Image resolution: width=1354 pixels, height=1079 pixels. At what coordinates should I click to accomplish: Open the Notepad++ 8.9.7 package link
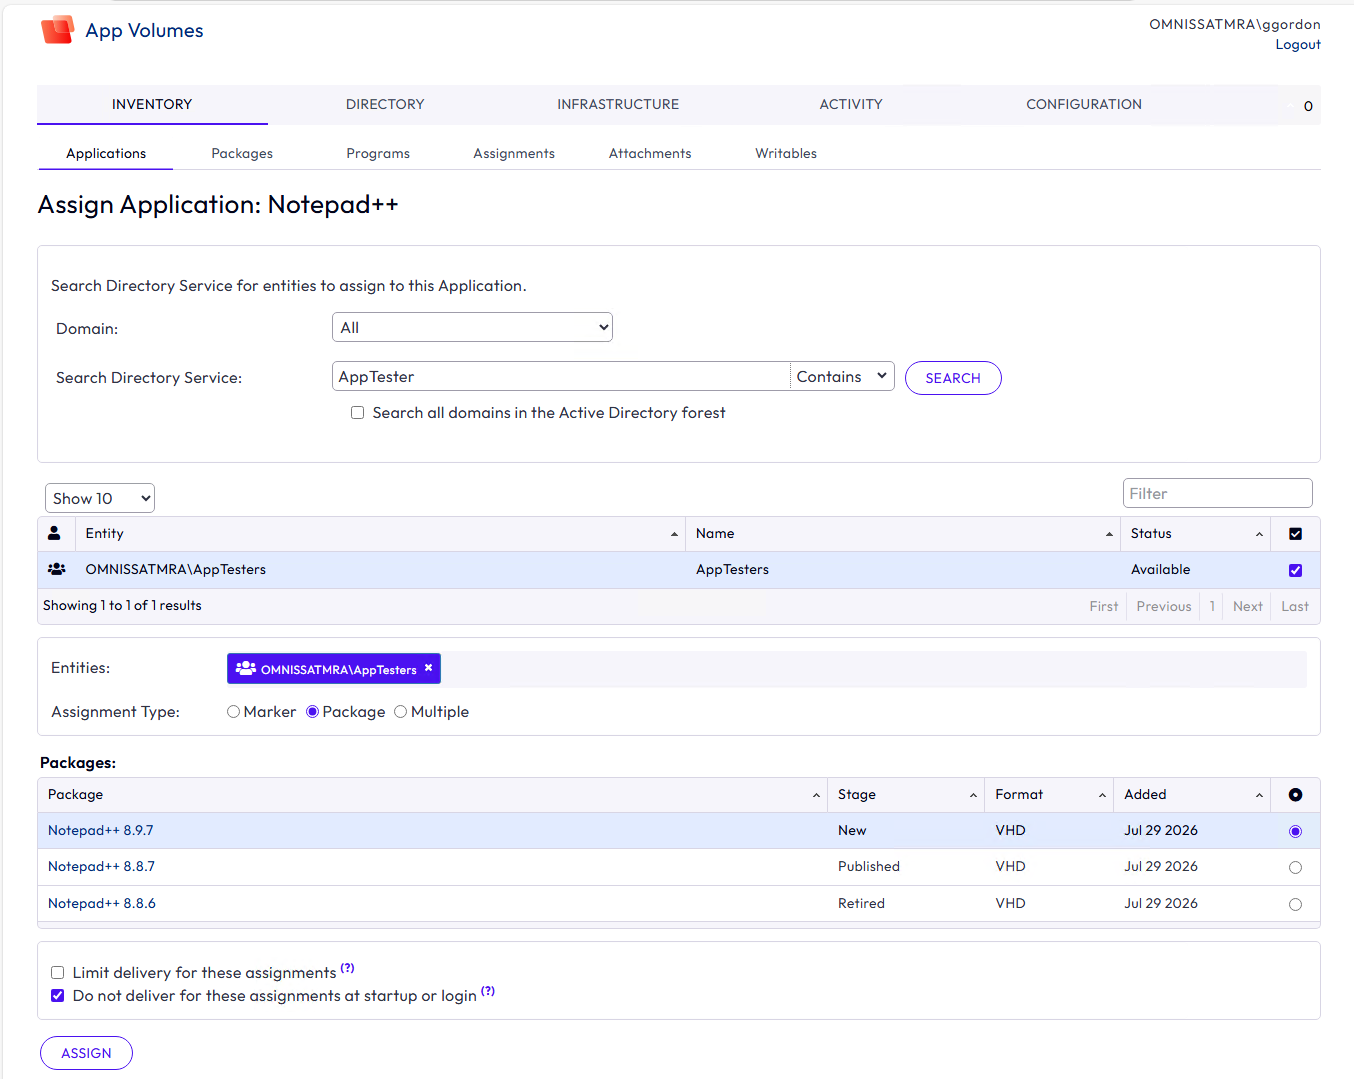coord(101,830)
